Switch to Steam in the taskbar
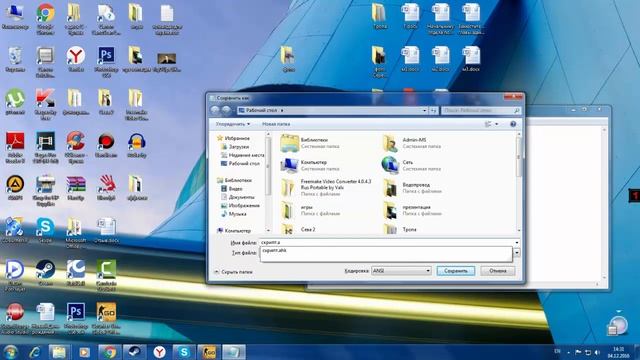640x360 pixels. point(134,352)
